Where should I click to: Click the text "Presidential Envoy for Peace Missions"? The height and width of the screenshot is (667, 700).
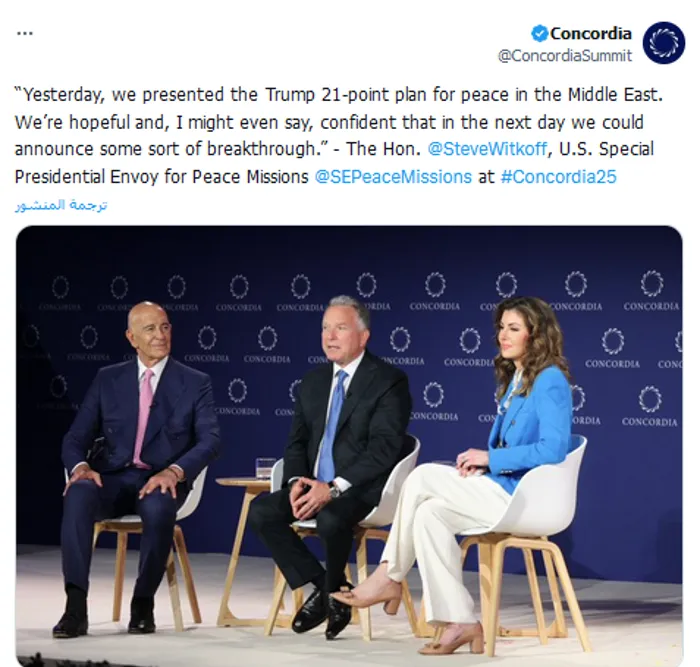162,176
